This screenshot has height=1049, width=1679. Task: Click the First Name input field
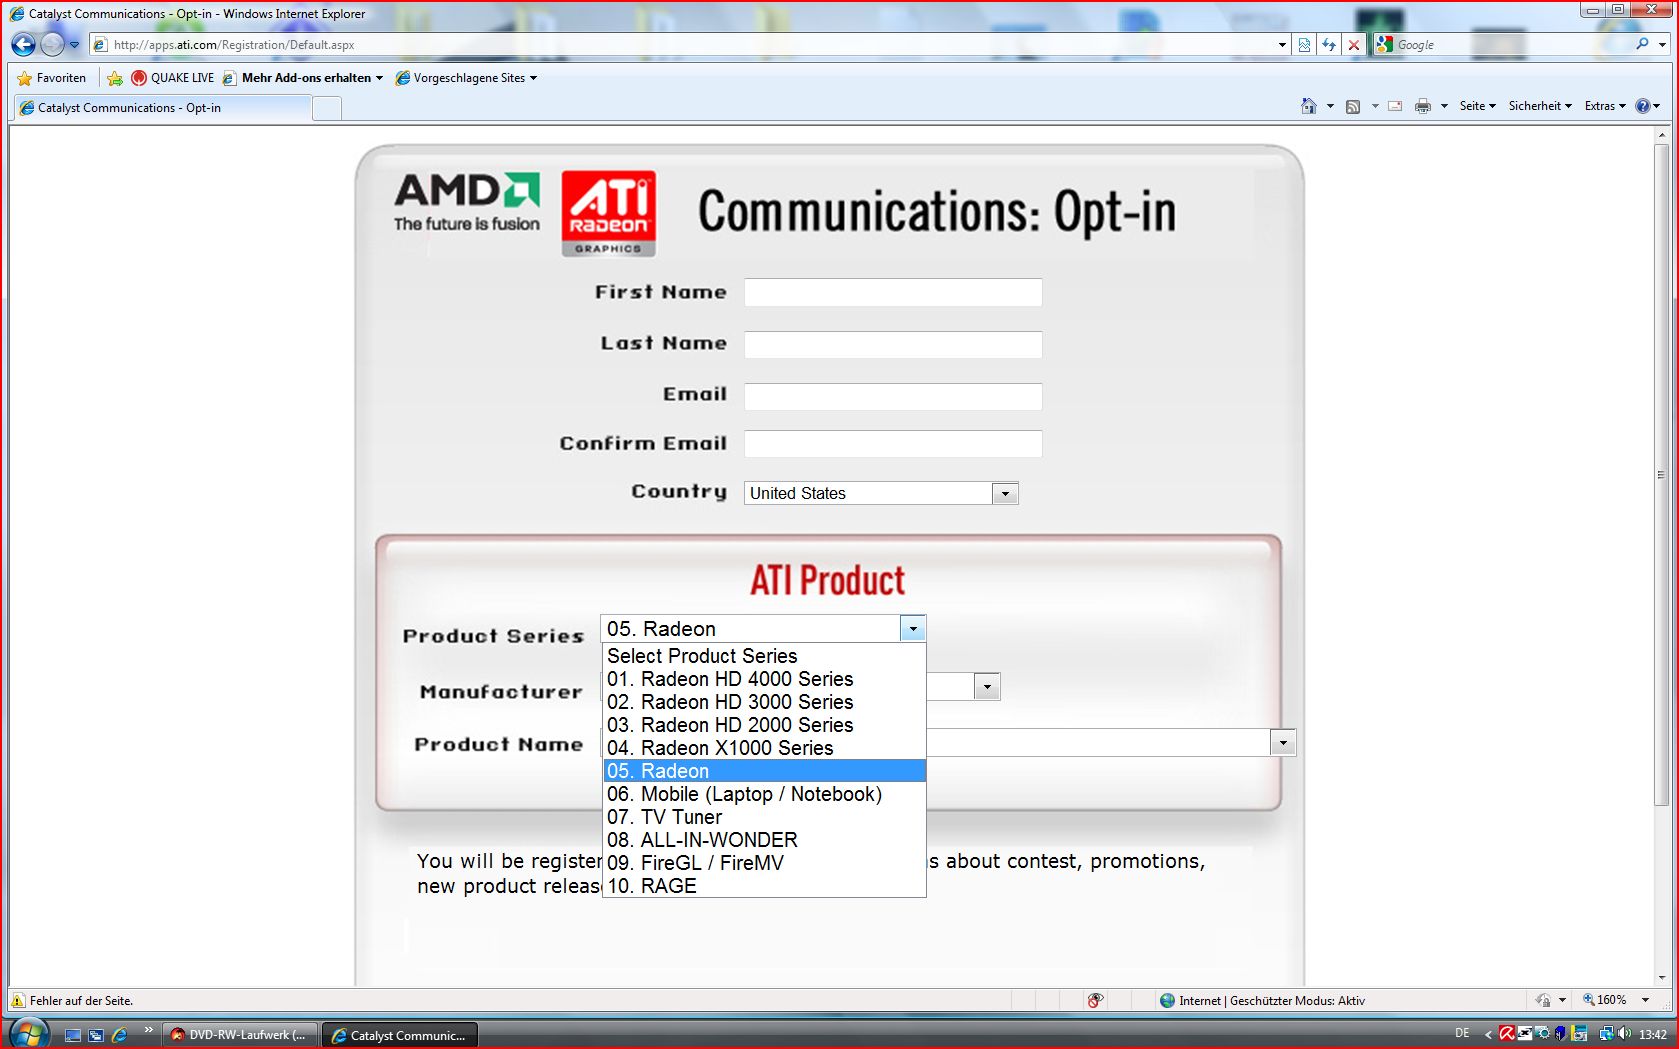pyautogui.click(x=893, y=293)
